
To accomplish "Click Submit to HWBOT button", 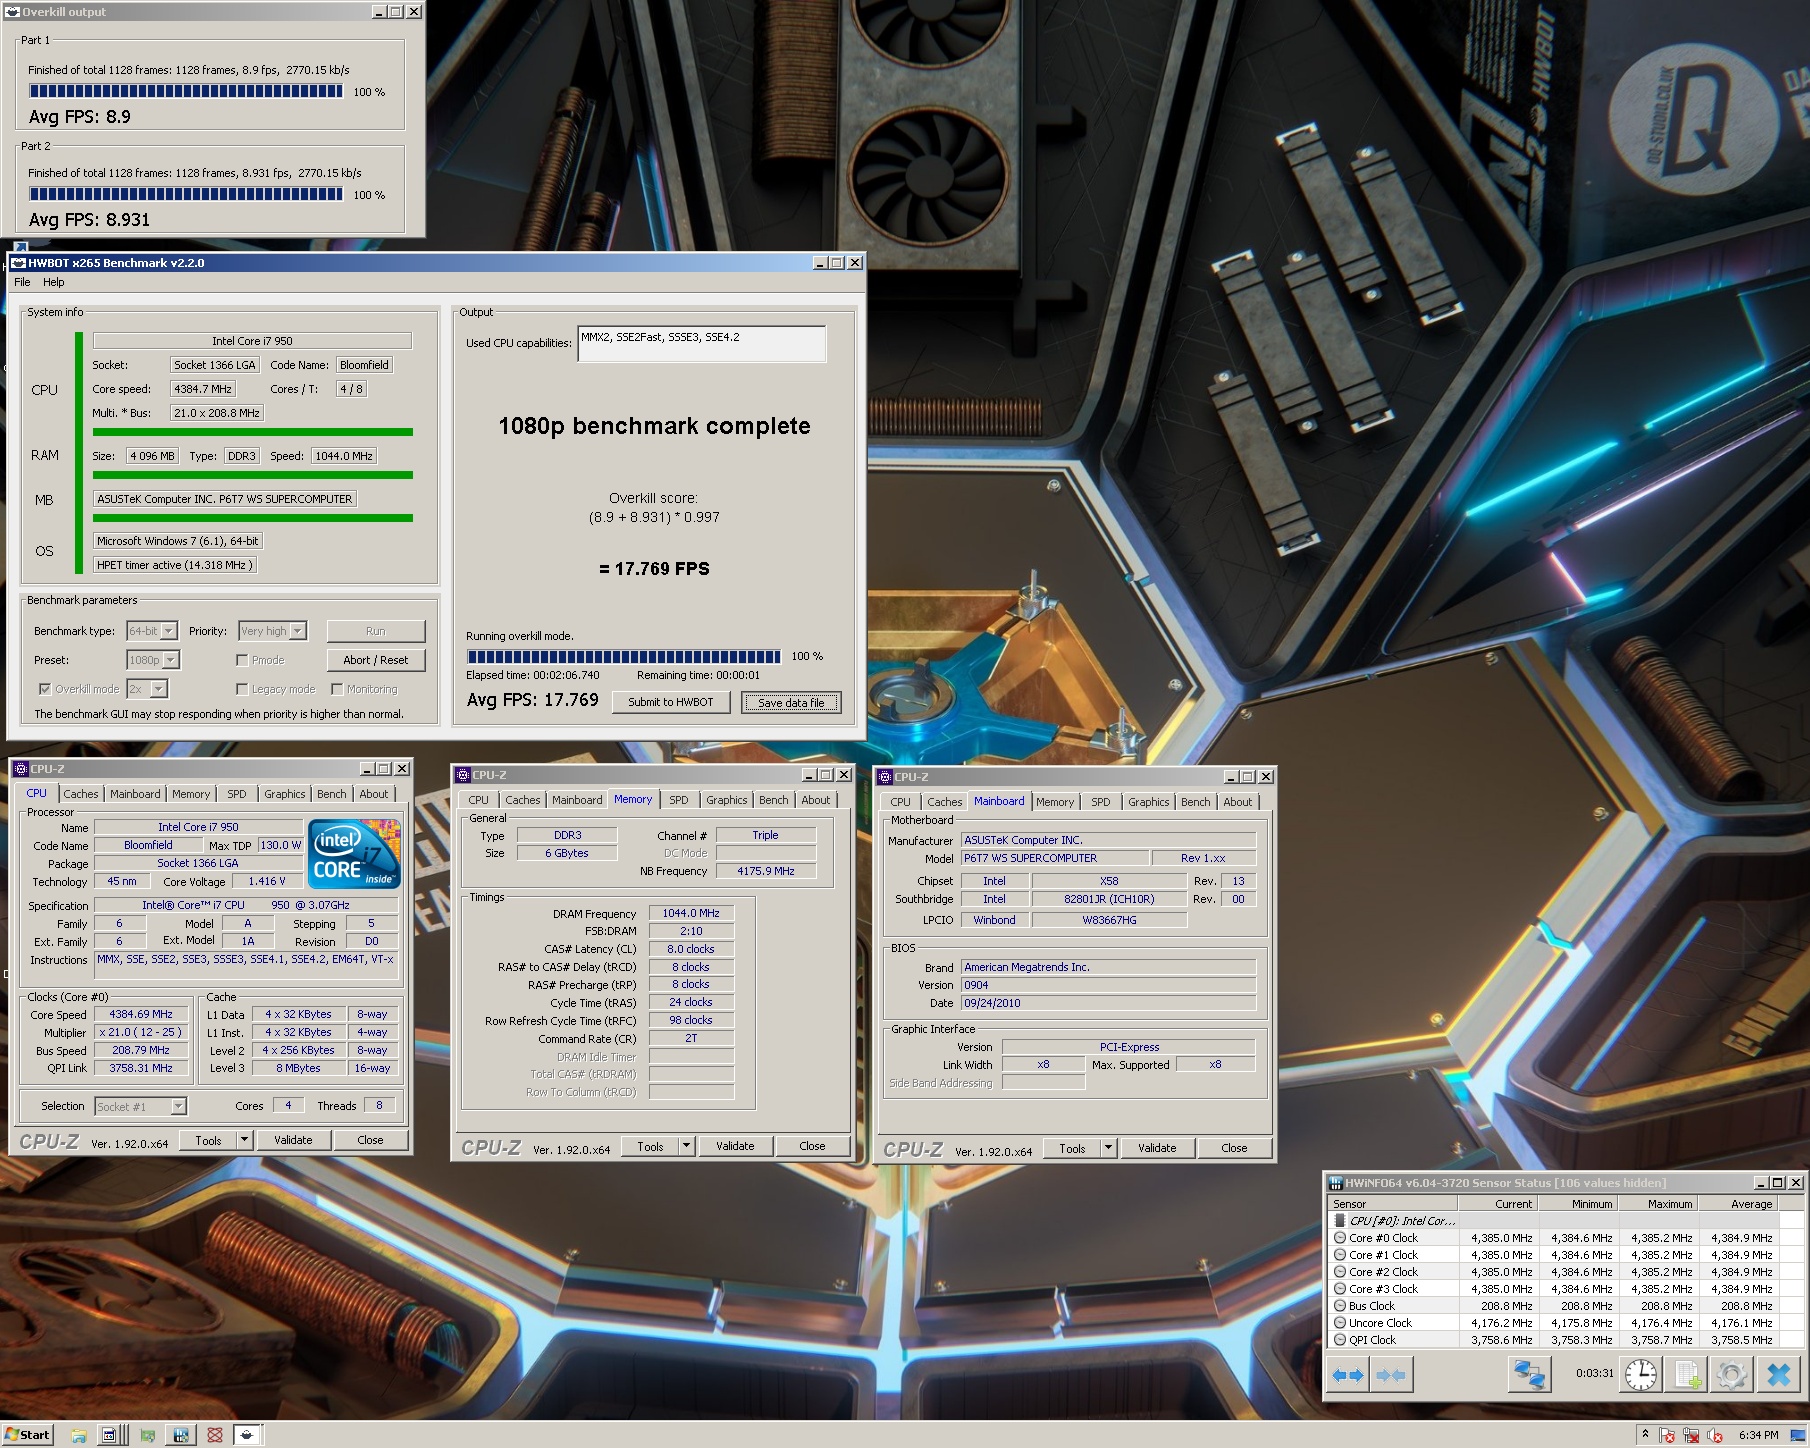I will click(x=671, y=702).
